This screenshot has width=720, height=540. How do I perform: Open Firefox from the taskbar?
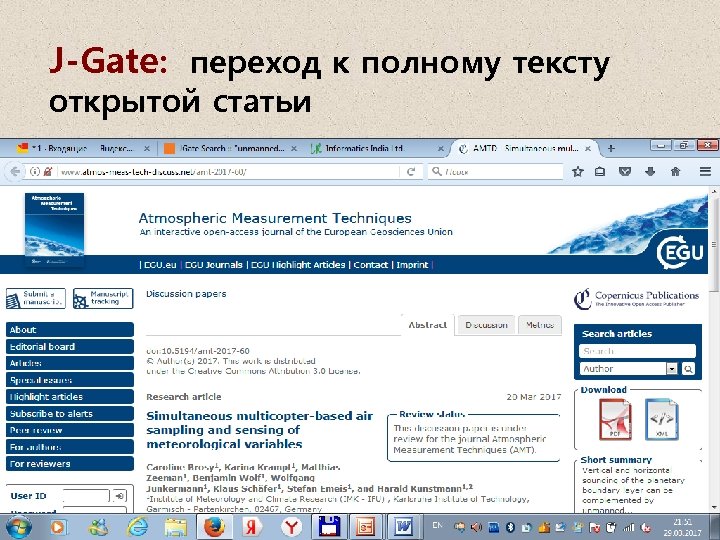point(214,527)
